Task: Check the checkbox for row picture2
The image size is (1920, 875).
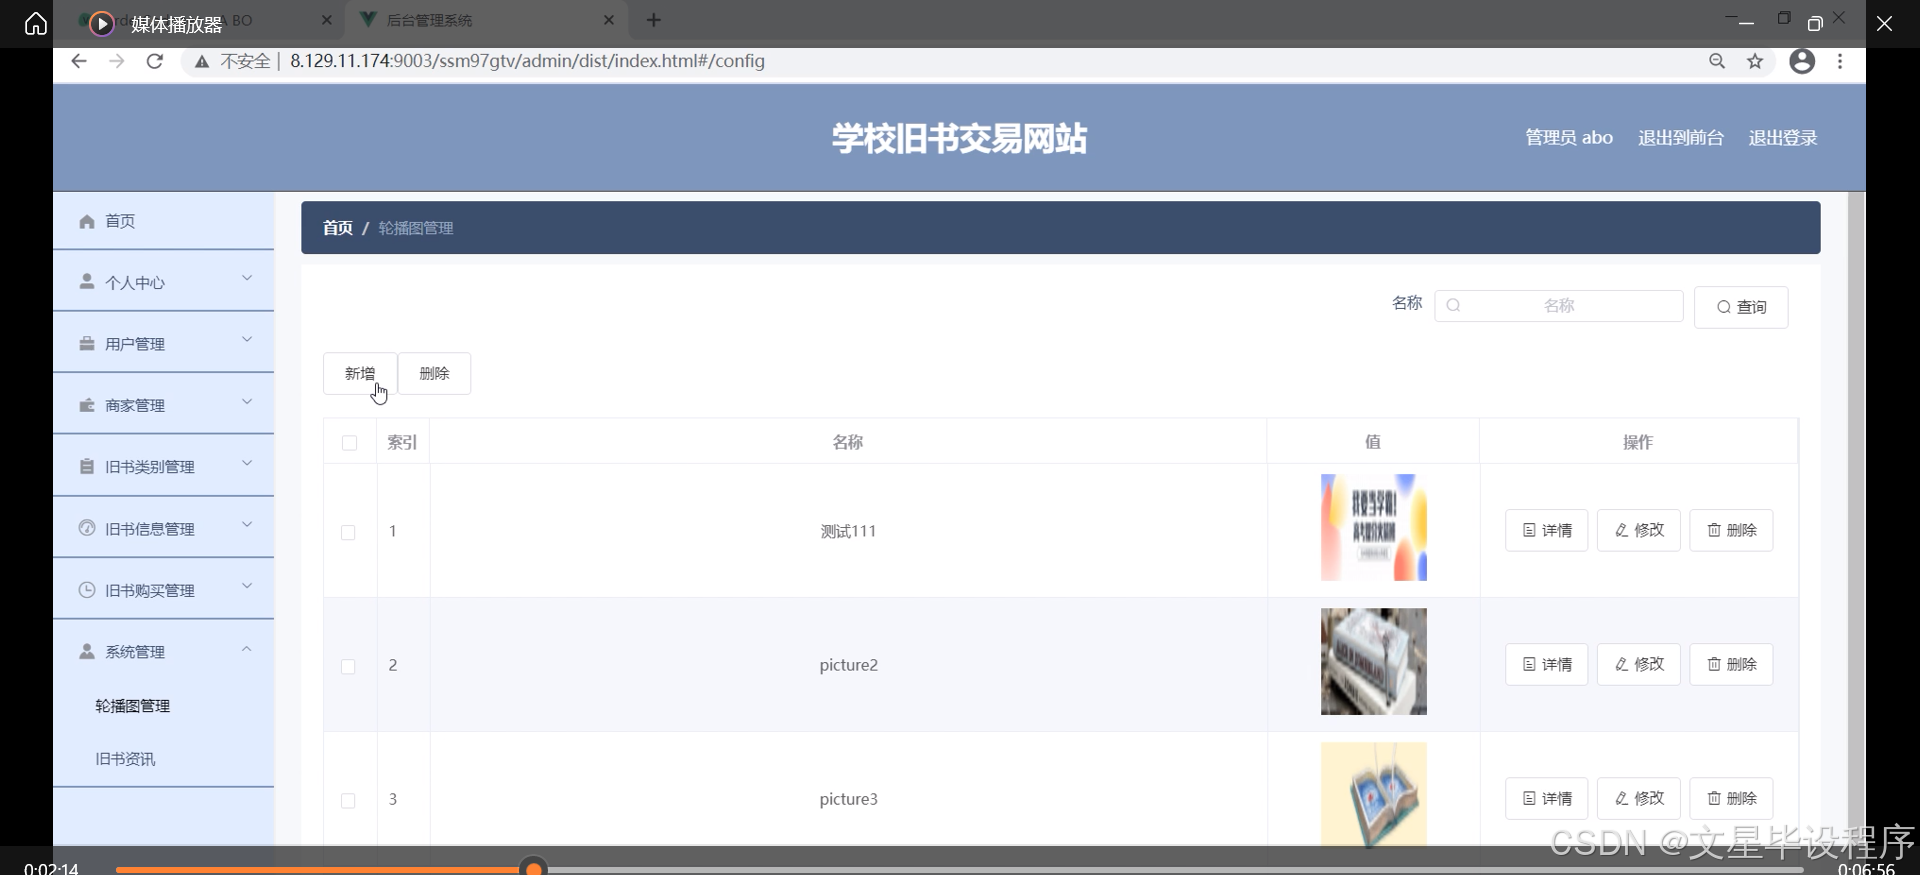Action: click(348, 666)
